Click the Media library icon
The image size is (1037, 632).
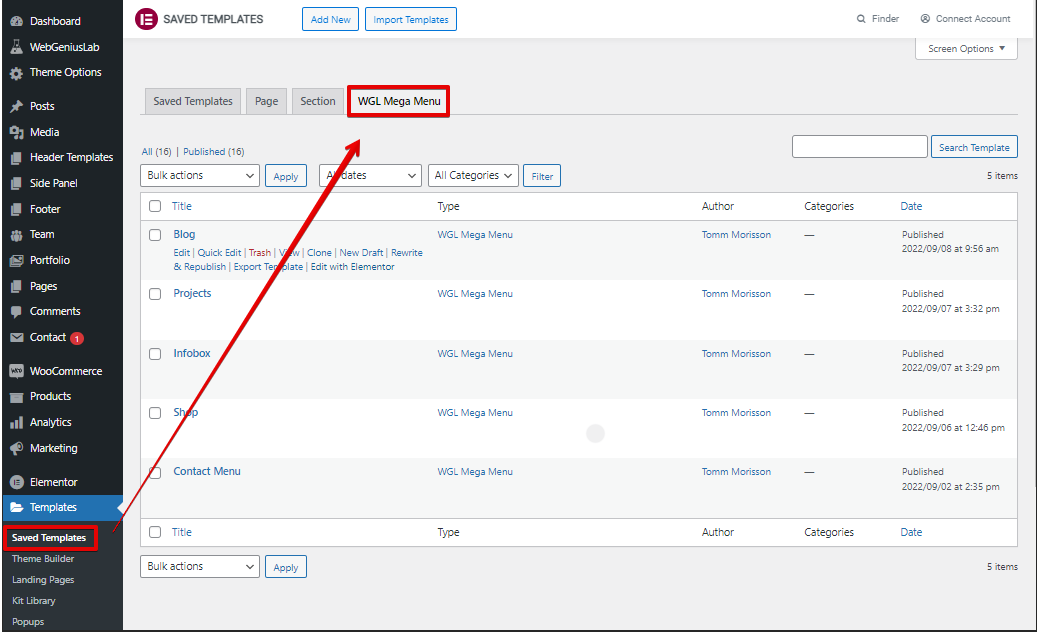(x=17, y=132)
